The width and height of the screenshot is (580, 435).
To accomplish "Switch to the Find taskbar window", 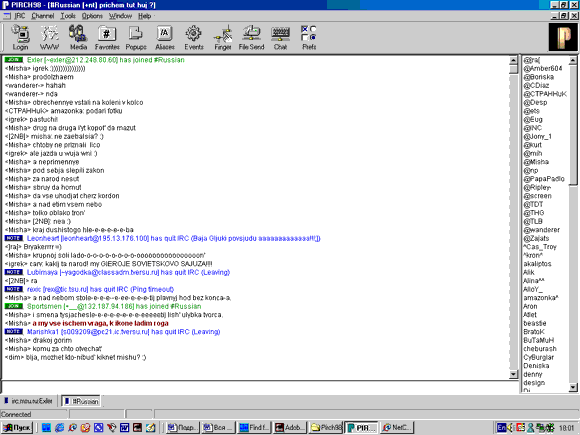I will click(253, 428).
